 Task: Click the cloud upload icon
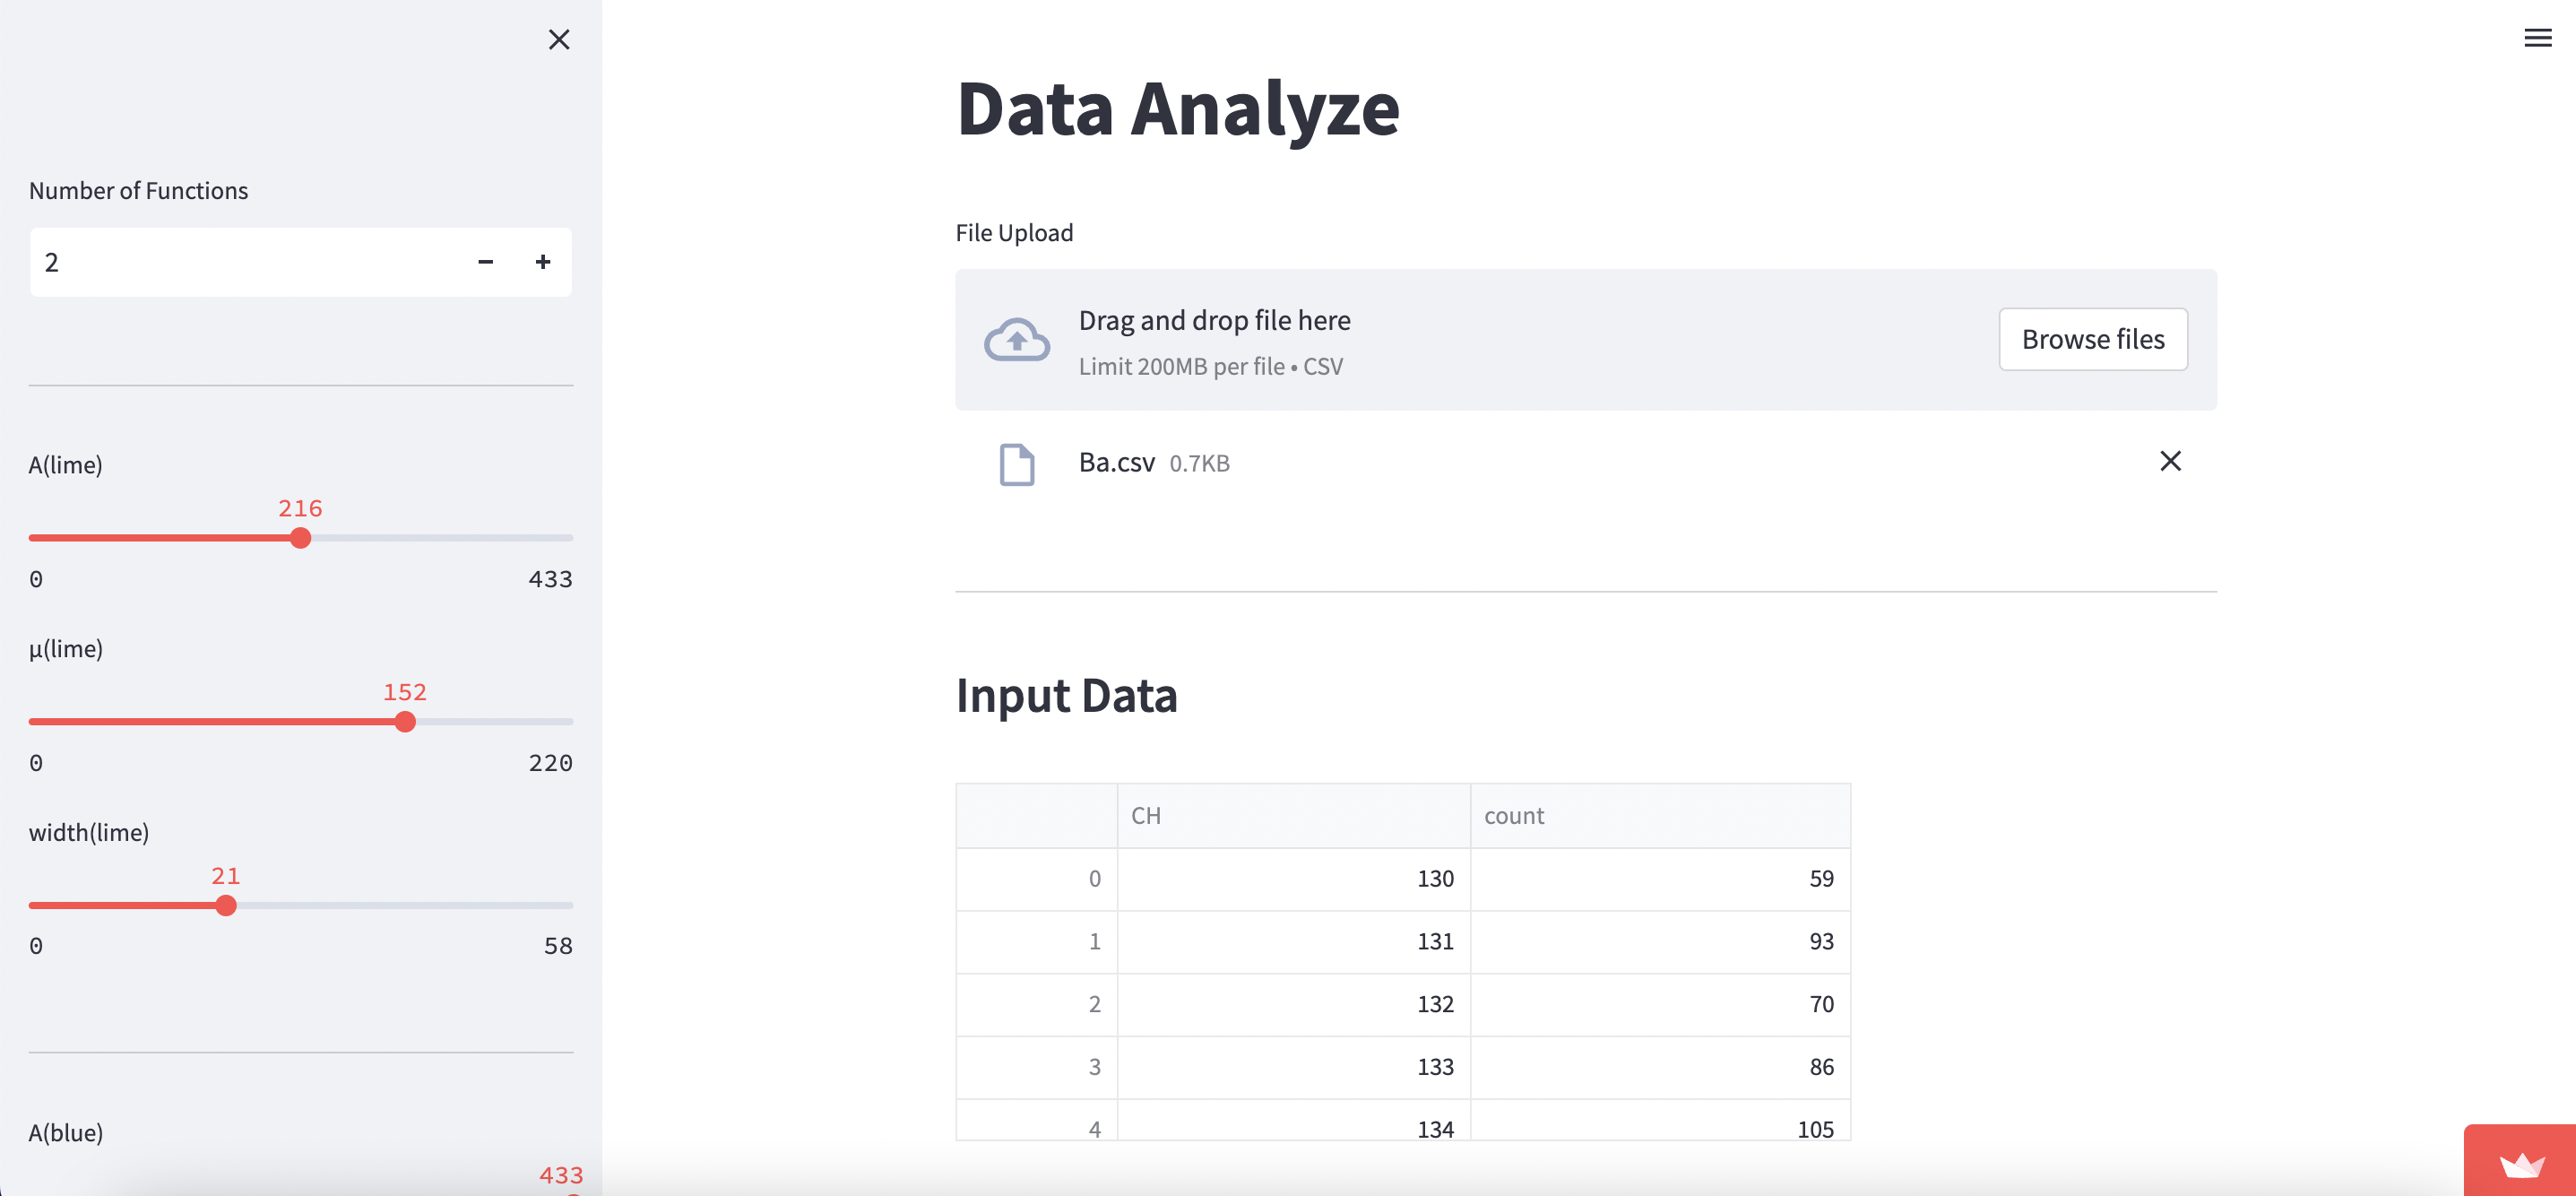tap(1016, 339)
